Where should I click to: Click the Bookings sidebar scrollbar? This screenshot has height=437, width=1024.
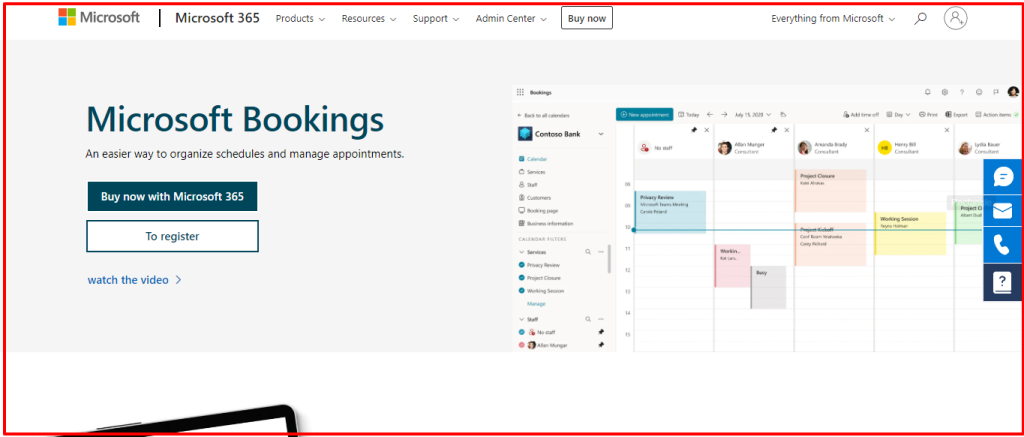click(609, 259)
